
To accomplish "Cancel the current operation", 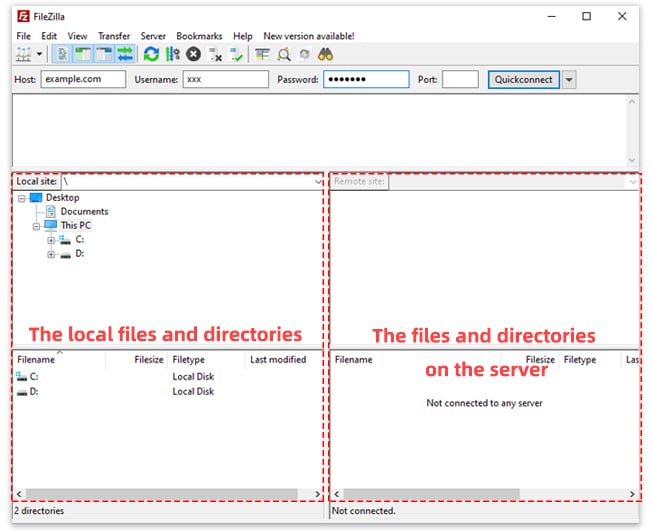I will 193,54.
